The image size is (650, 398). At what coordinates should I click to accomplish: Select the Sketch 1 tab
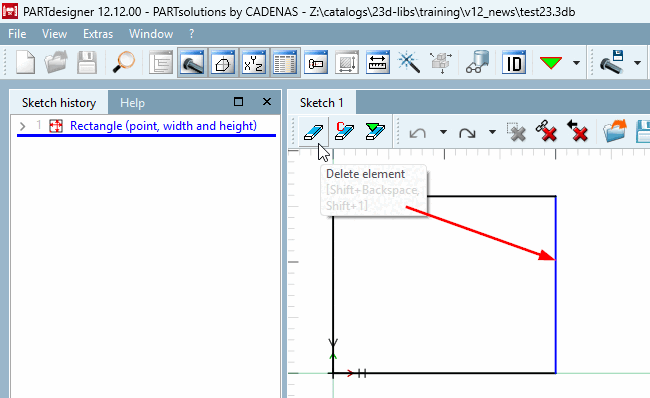point(322,102)
